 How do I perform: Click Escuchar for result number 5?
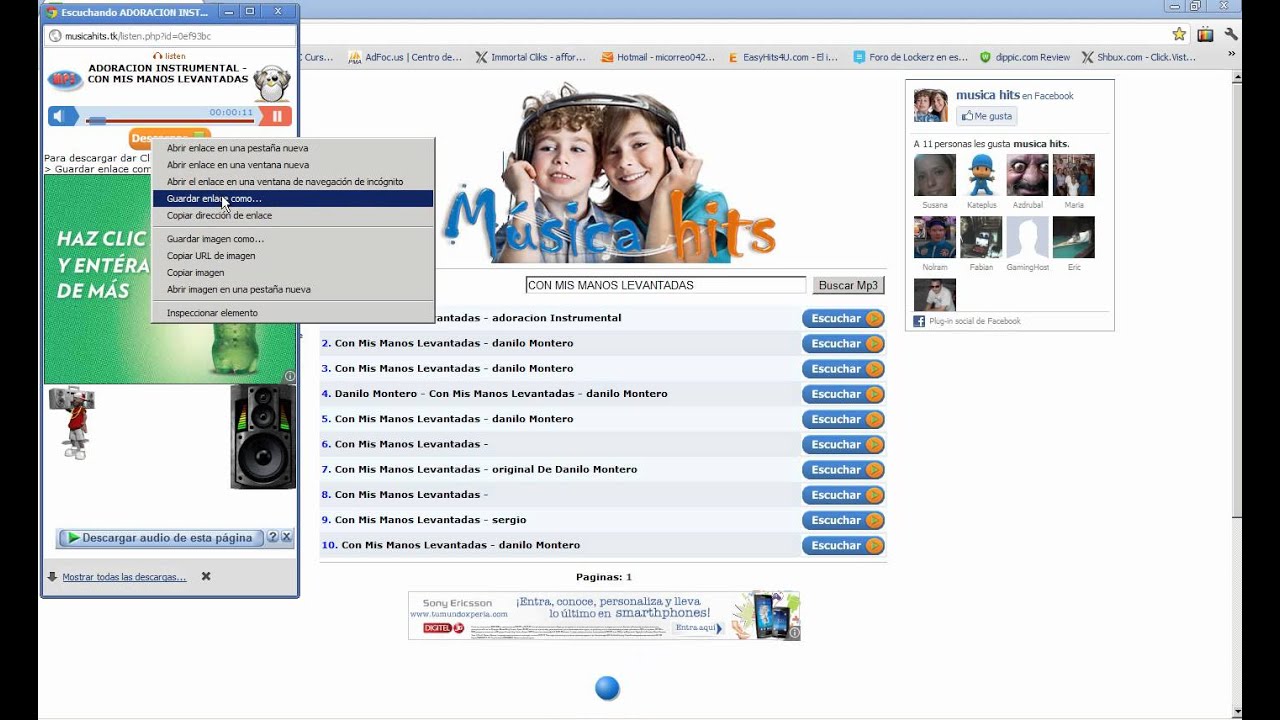[x=843, y=419]
